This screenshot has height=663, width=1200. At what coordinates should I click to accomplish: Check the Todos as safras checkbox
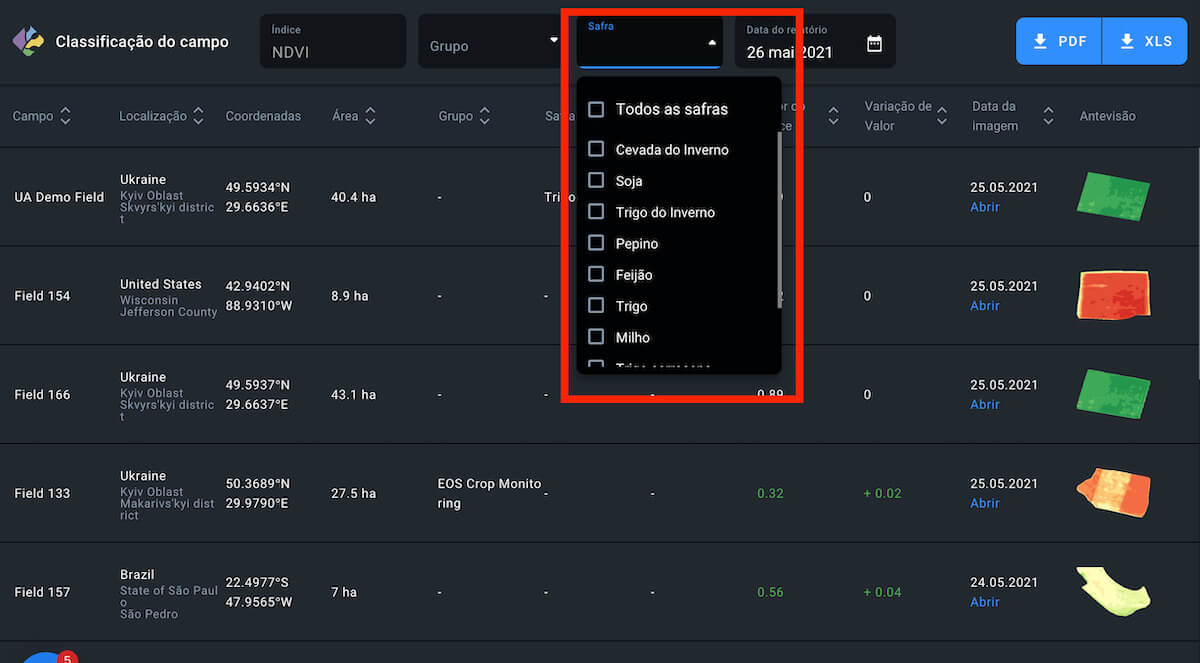tap(596, 109)
